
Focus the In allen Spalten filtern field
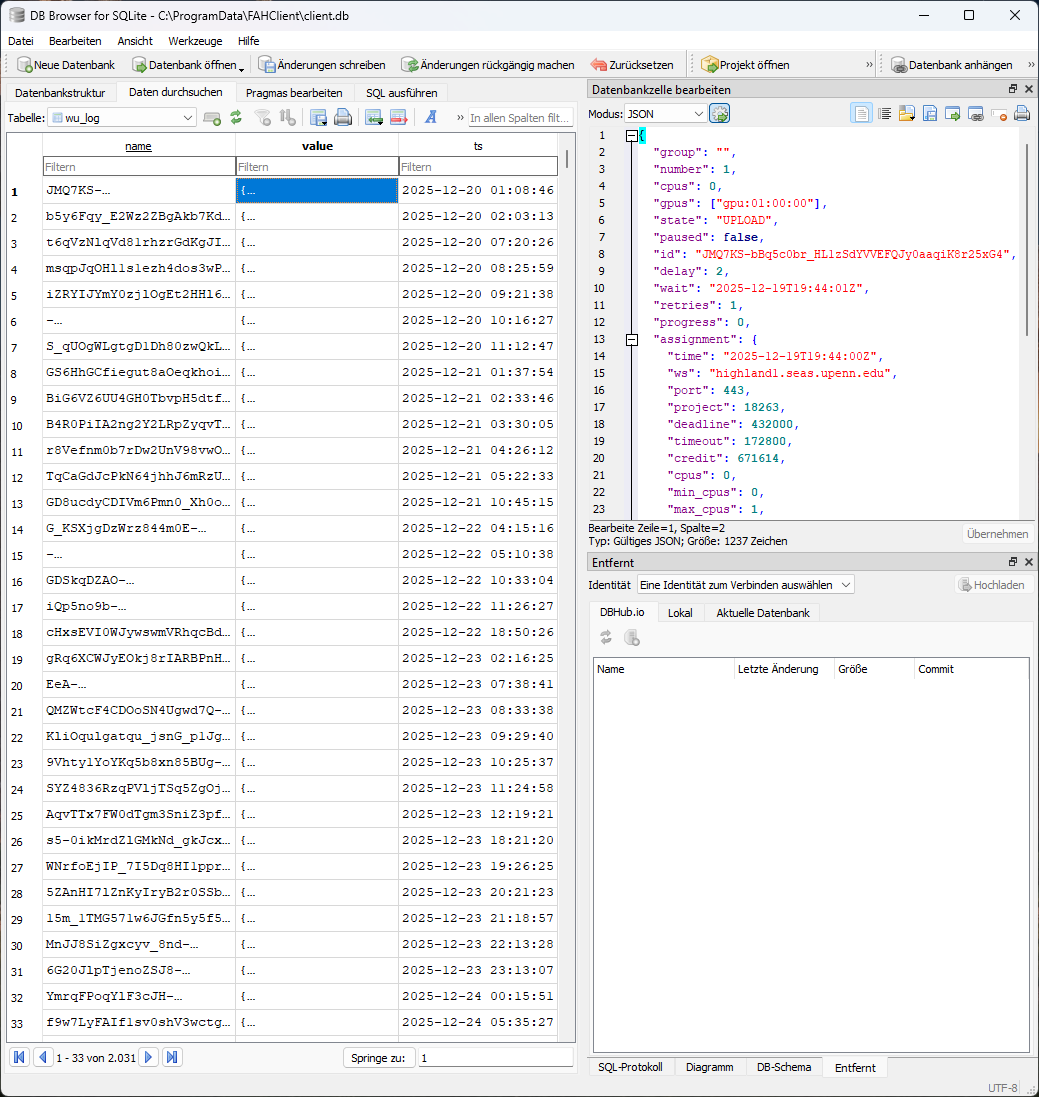[520, 118]
